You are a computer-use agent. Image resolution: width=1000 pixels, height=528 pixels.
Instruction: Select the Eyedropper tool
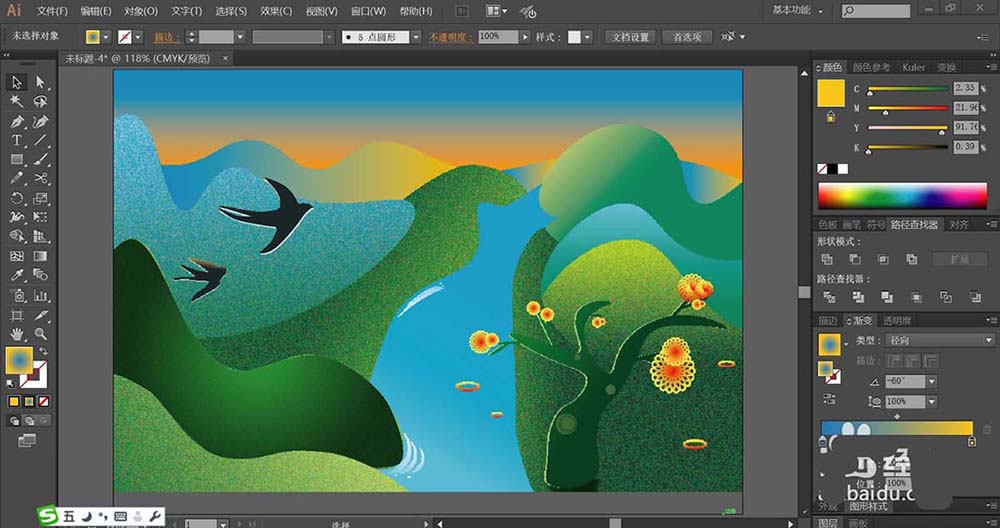pos(17,275)
